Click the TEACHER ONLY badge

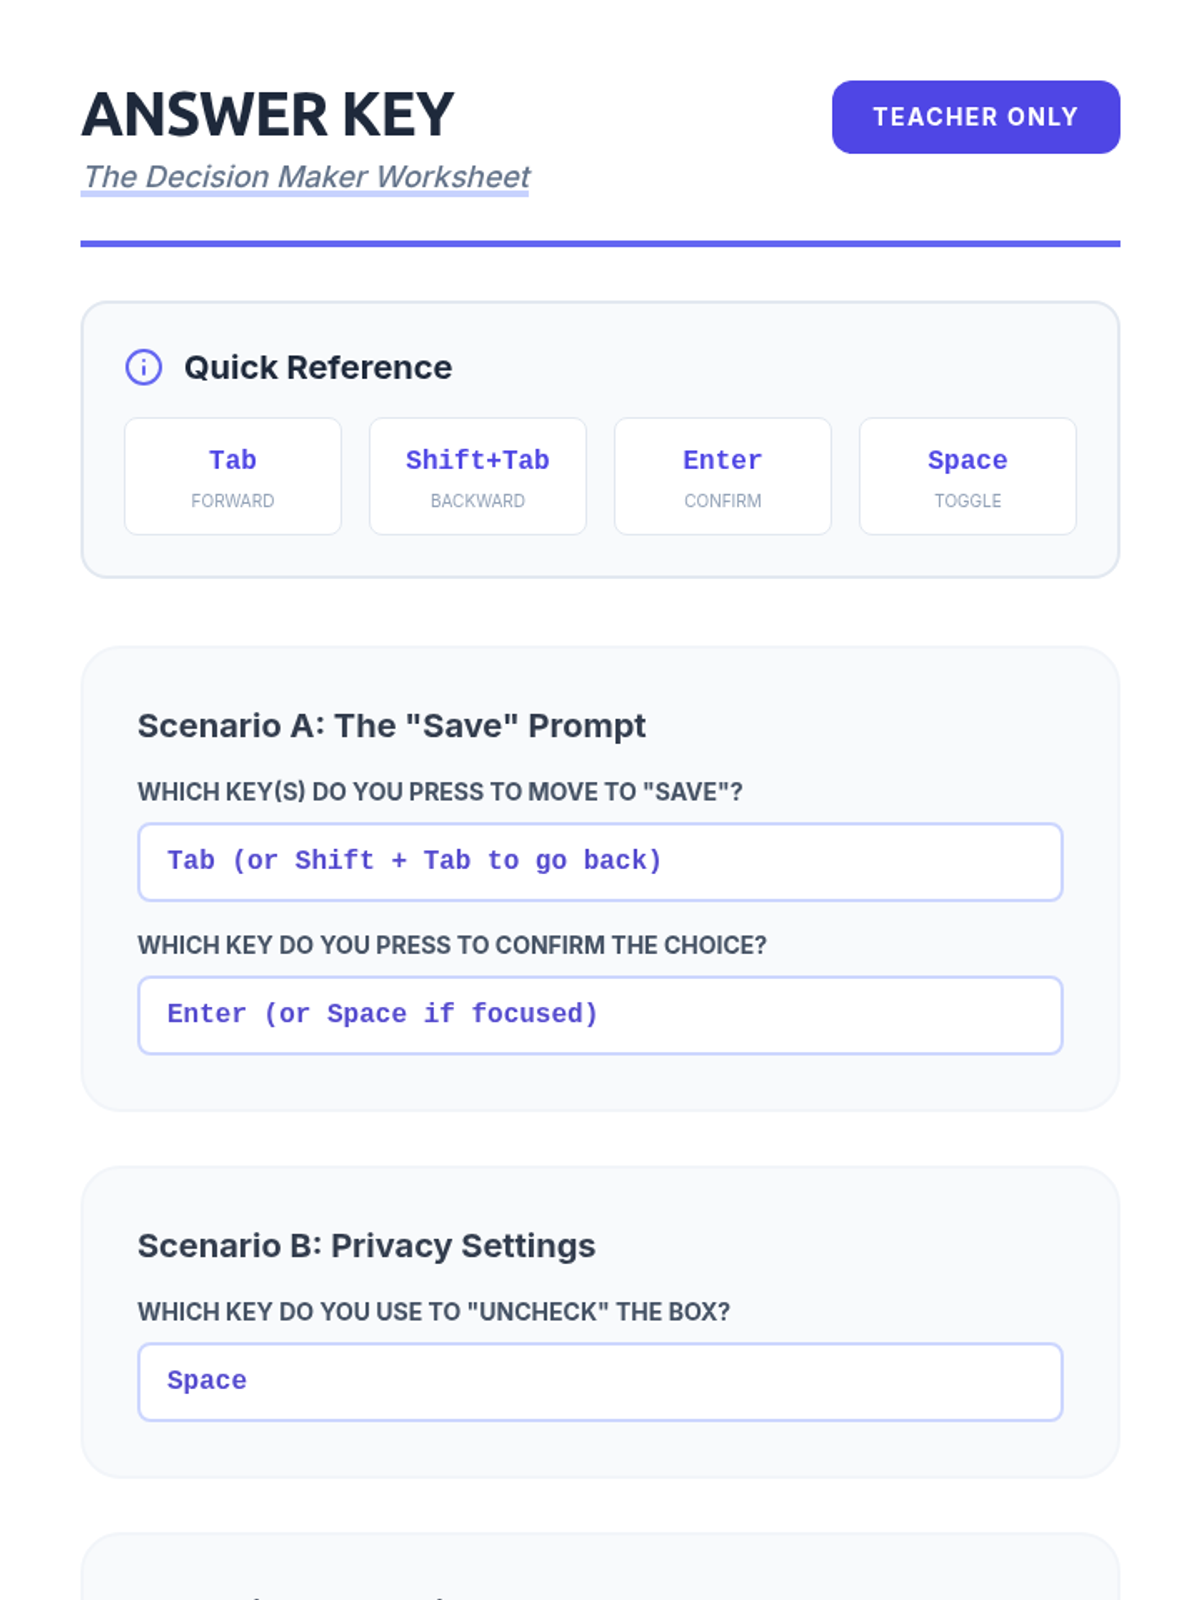tap(975, 117)
